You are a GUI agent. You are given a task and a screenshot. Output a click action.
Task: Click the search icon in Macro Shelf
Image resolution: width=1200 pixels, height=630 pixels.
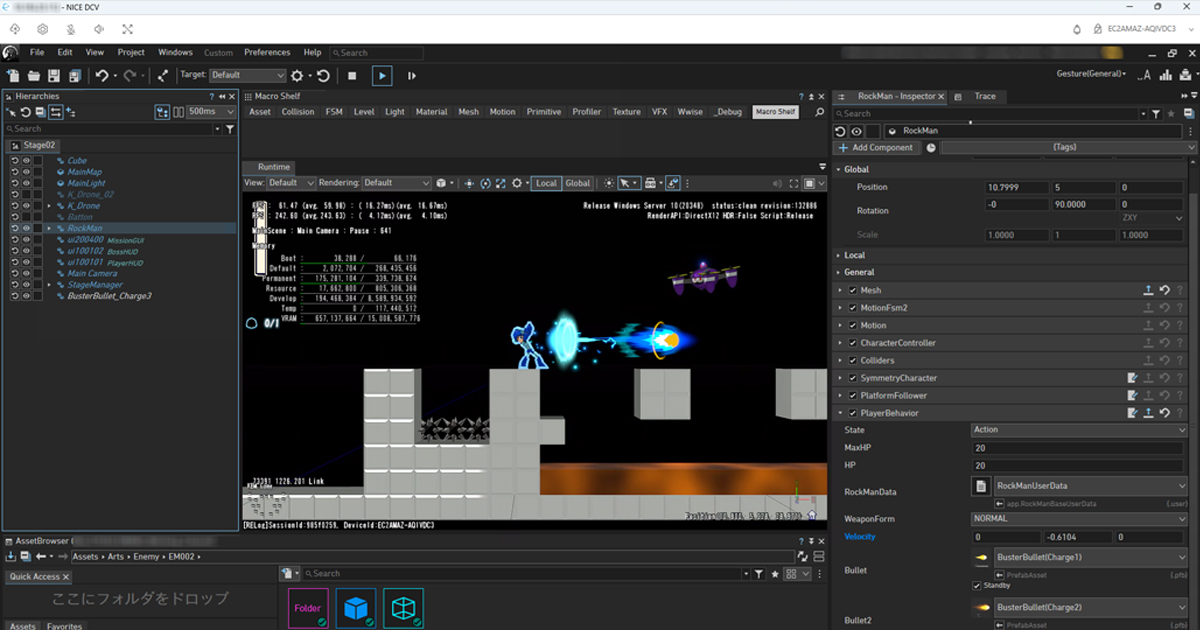(x=820, y=112)
